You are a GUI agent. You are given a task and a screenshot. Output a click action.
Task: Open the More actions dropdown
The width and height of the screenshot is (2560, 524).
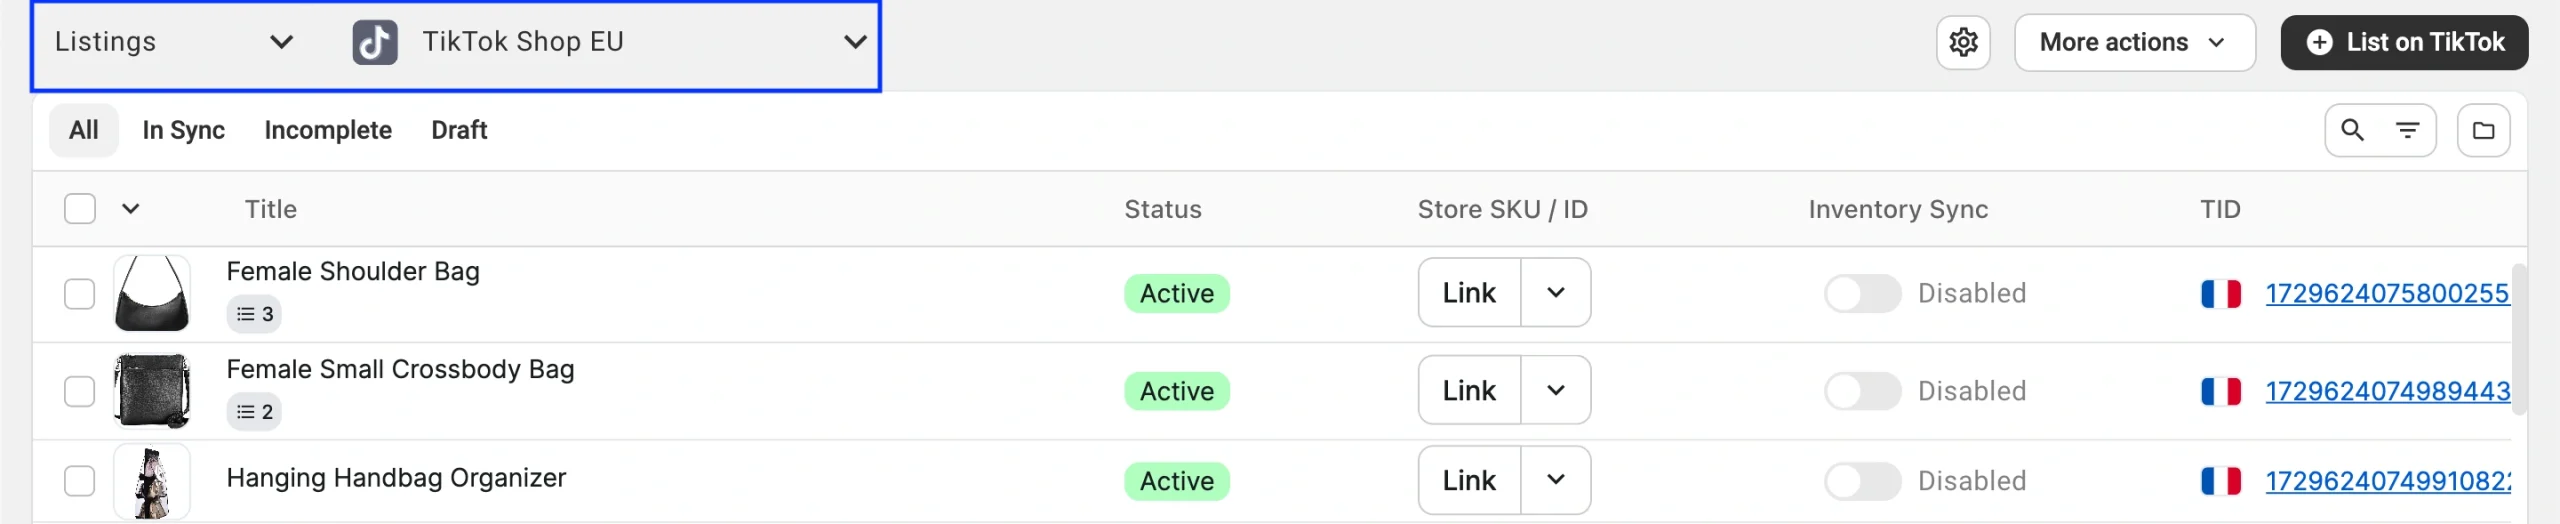(2134, 42)
